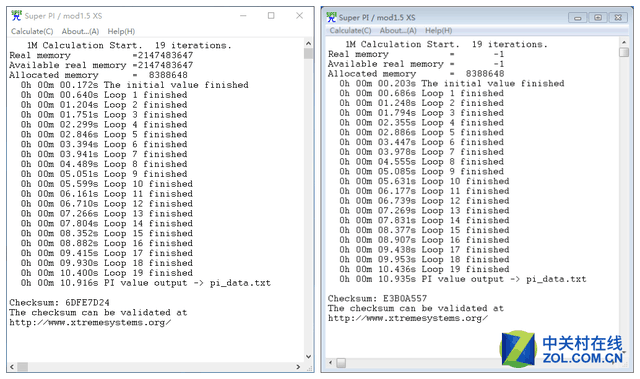Click 'The checksum can be validated at', left window
This screenshot has height=379, width=640.
coord(98,313)
